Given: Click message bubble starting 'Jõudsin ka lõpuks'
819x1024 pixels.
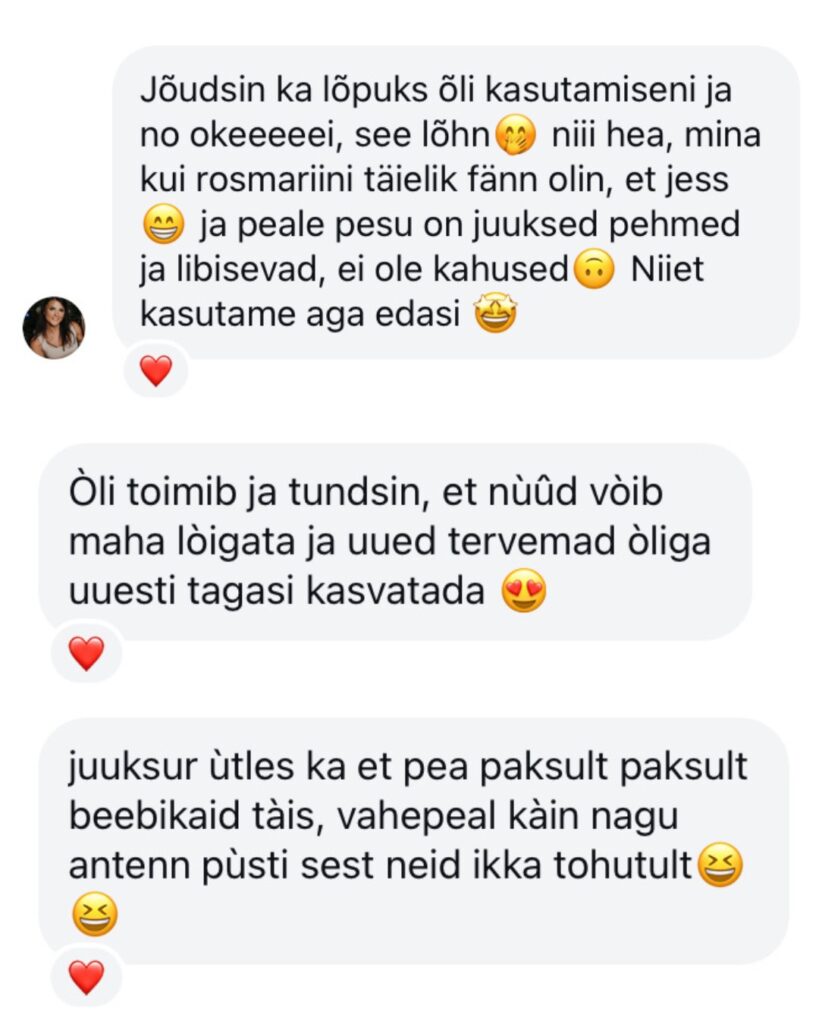Looking at the screenshot, I should pos(456,202).
